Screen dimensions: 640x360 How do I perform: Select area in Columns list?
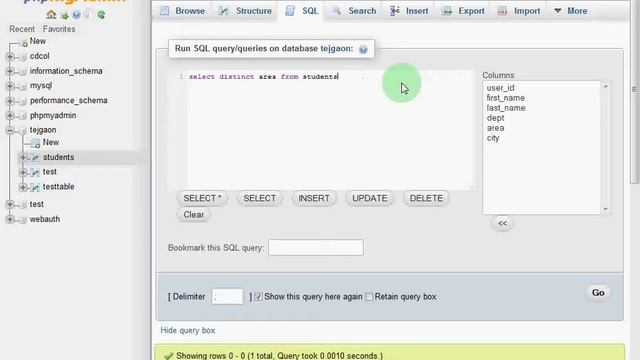point(495,128)
